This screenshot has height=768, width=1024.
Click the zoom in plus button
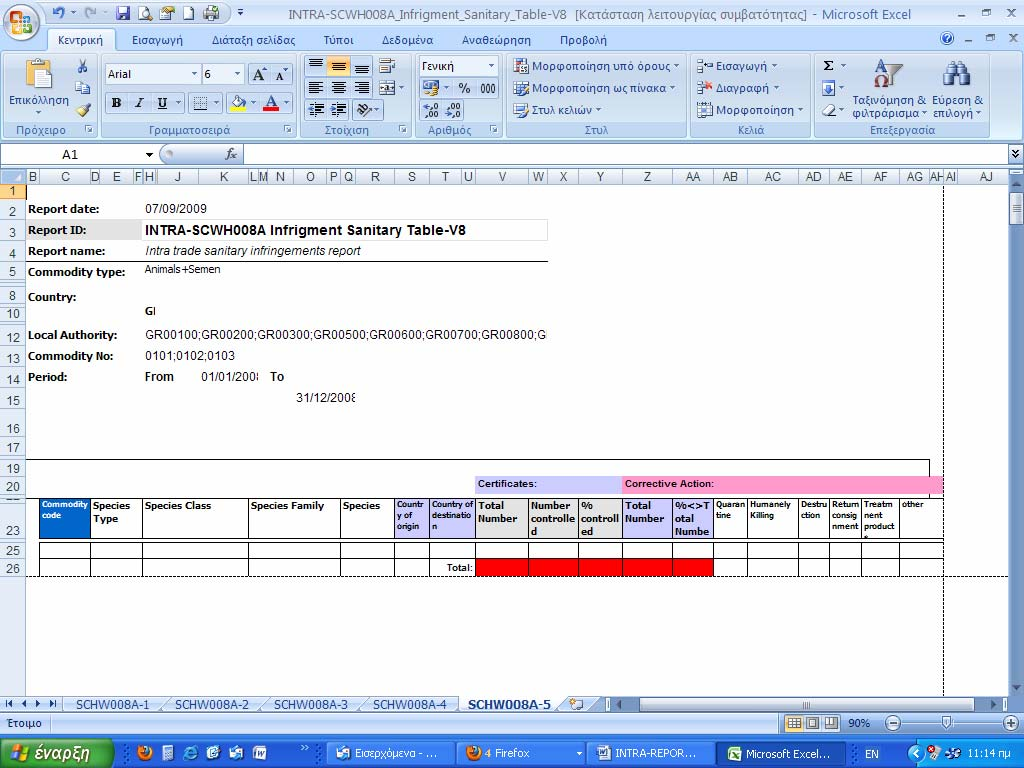tap(1011, 723)
